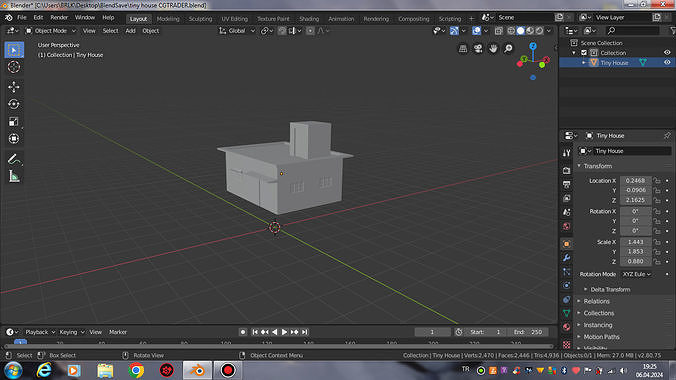This screenshot has width=676, height=380.
Task: Collapse the Transform panel
Action: [597, 166]
